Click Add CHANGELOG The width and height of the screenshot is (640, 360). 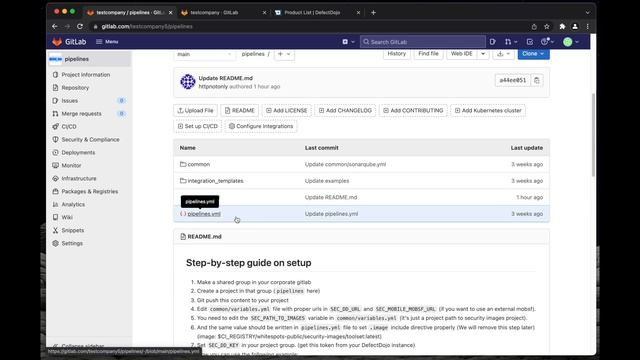tap(345, 110)
